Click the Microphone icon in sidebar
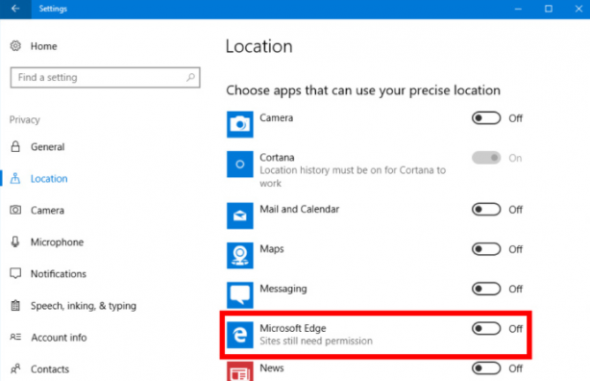This screenshot has width=590, height=381. [15, 241]
